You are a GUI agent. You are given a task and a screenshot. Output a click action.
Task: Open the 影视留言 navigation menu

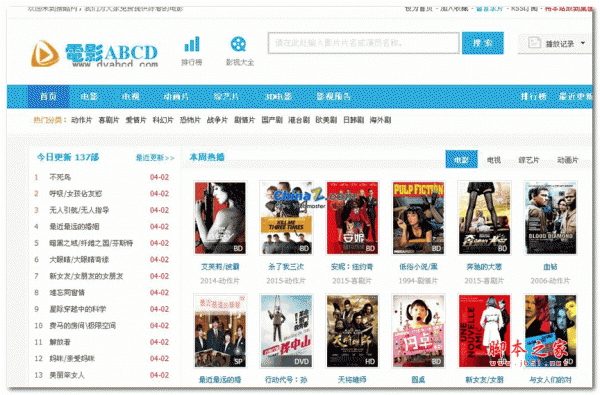[333, 96]
